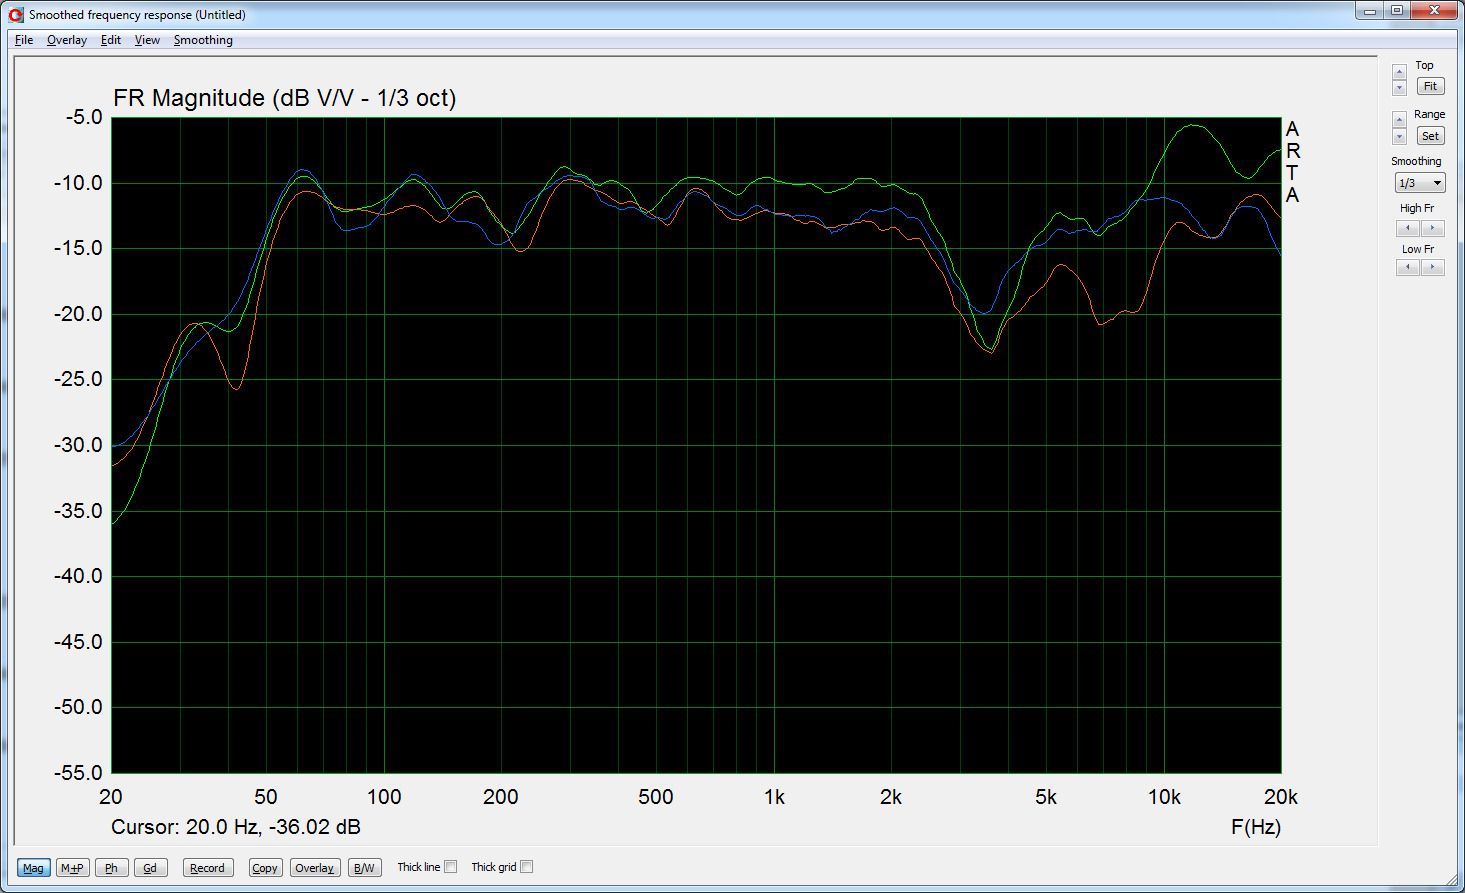Viewport: 1465px width, 893px height.
Task: Open the Overlay menu
Action: click(67, 40)
